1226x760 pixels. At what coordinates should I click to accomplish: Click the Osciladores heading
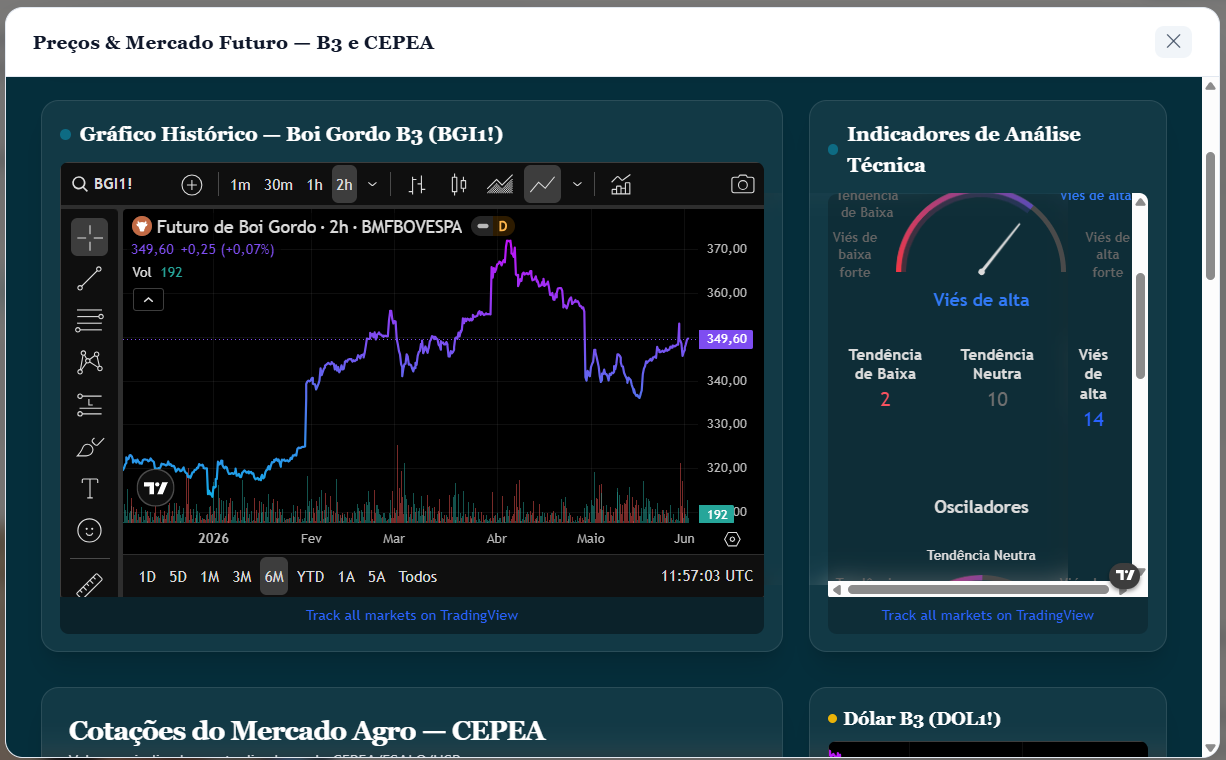coord(981,507)
